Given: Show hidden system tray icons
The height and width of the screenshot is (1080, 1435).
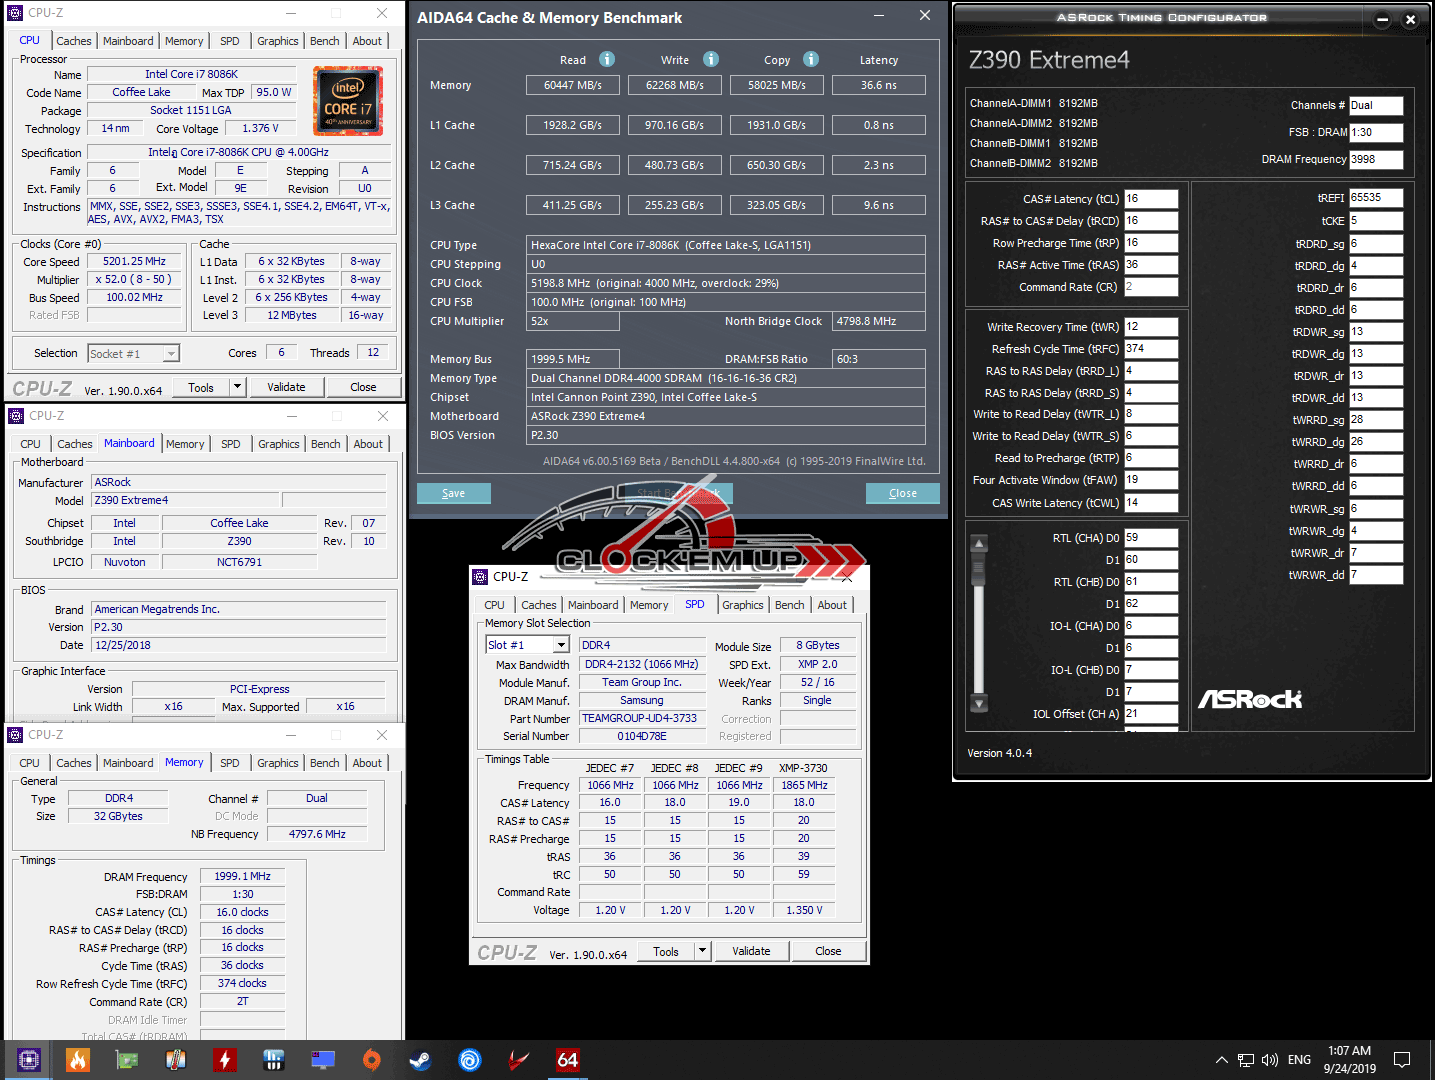Looking at the screenshot, I should pyautogui.click(x=1221, y=1060).
